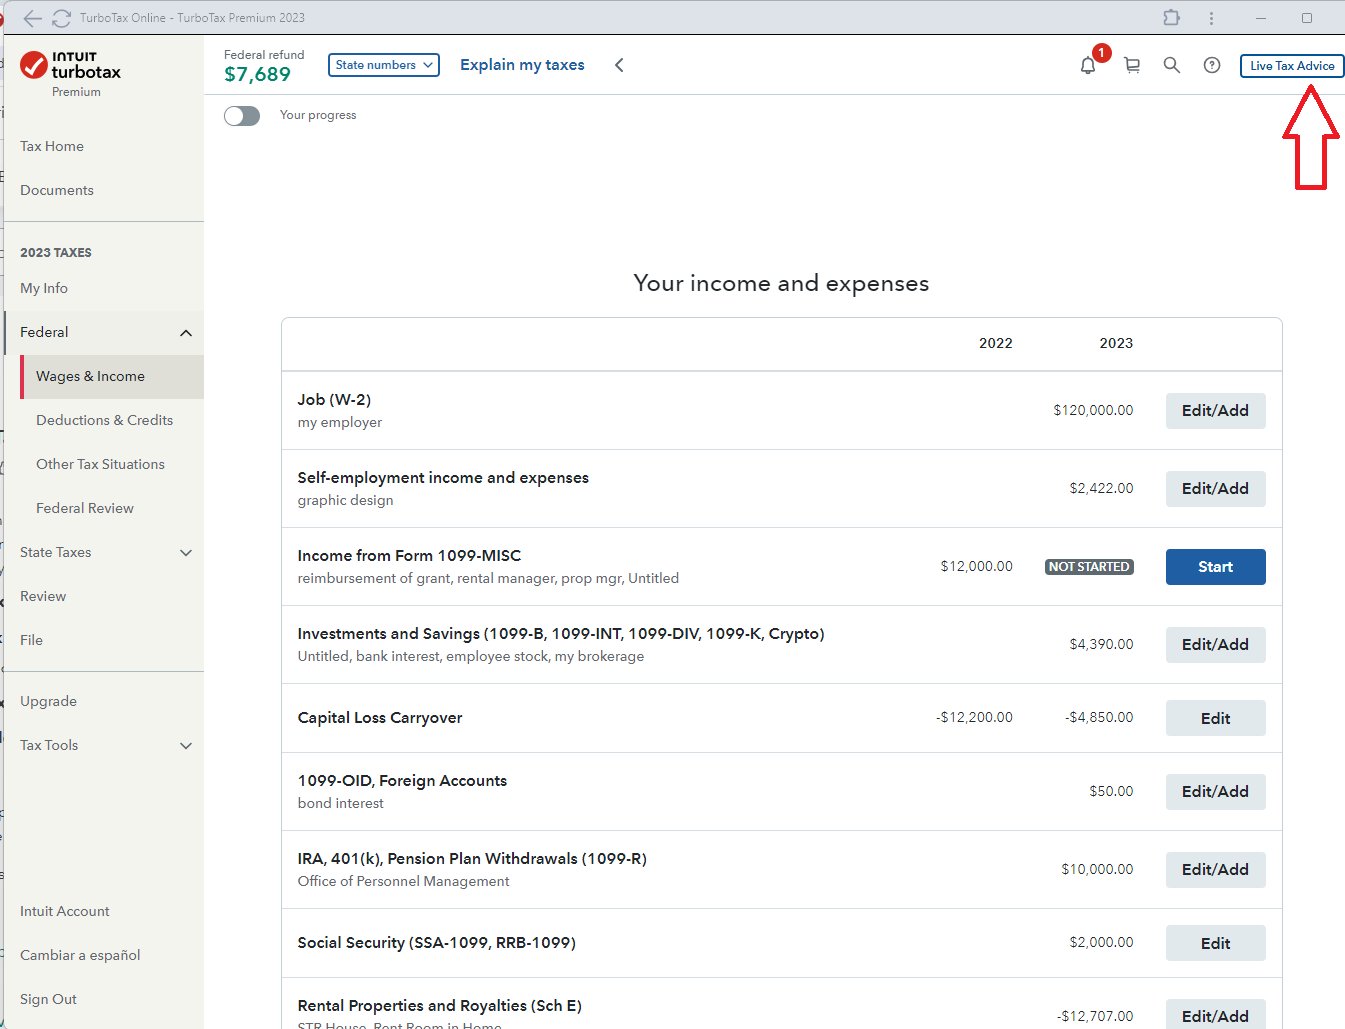Go back with the browser arrow
This screenshot has height=1029, width=1345.
coord(33,18)
